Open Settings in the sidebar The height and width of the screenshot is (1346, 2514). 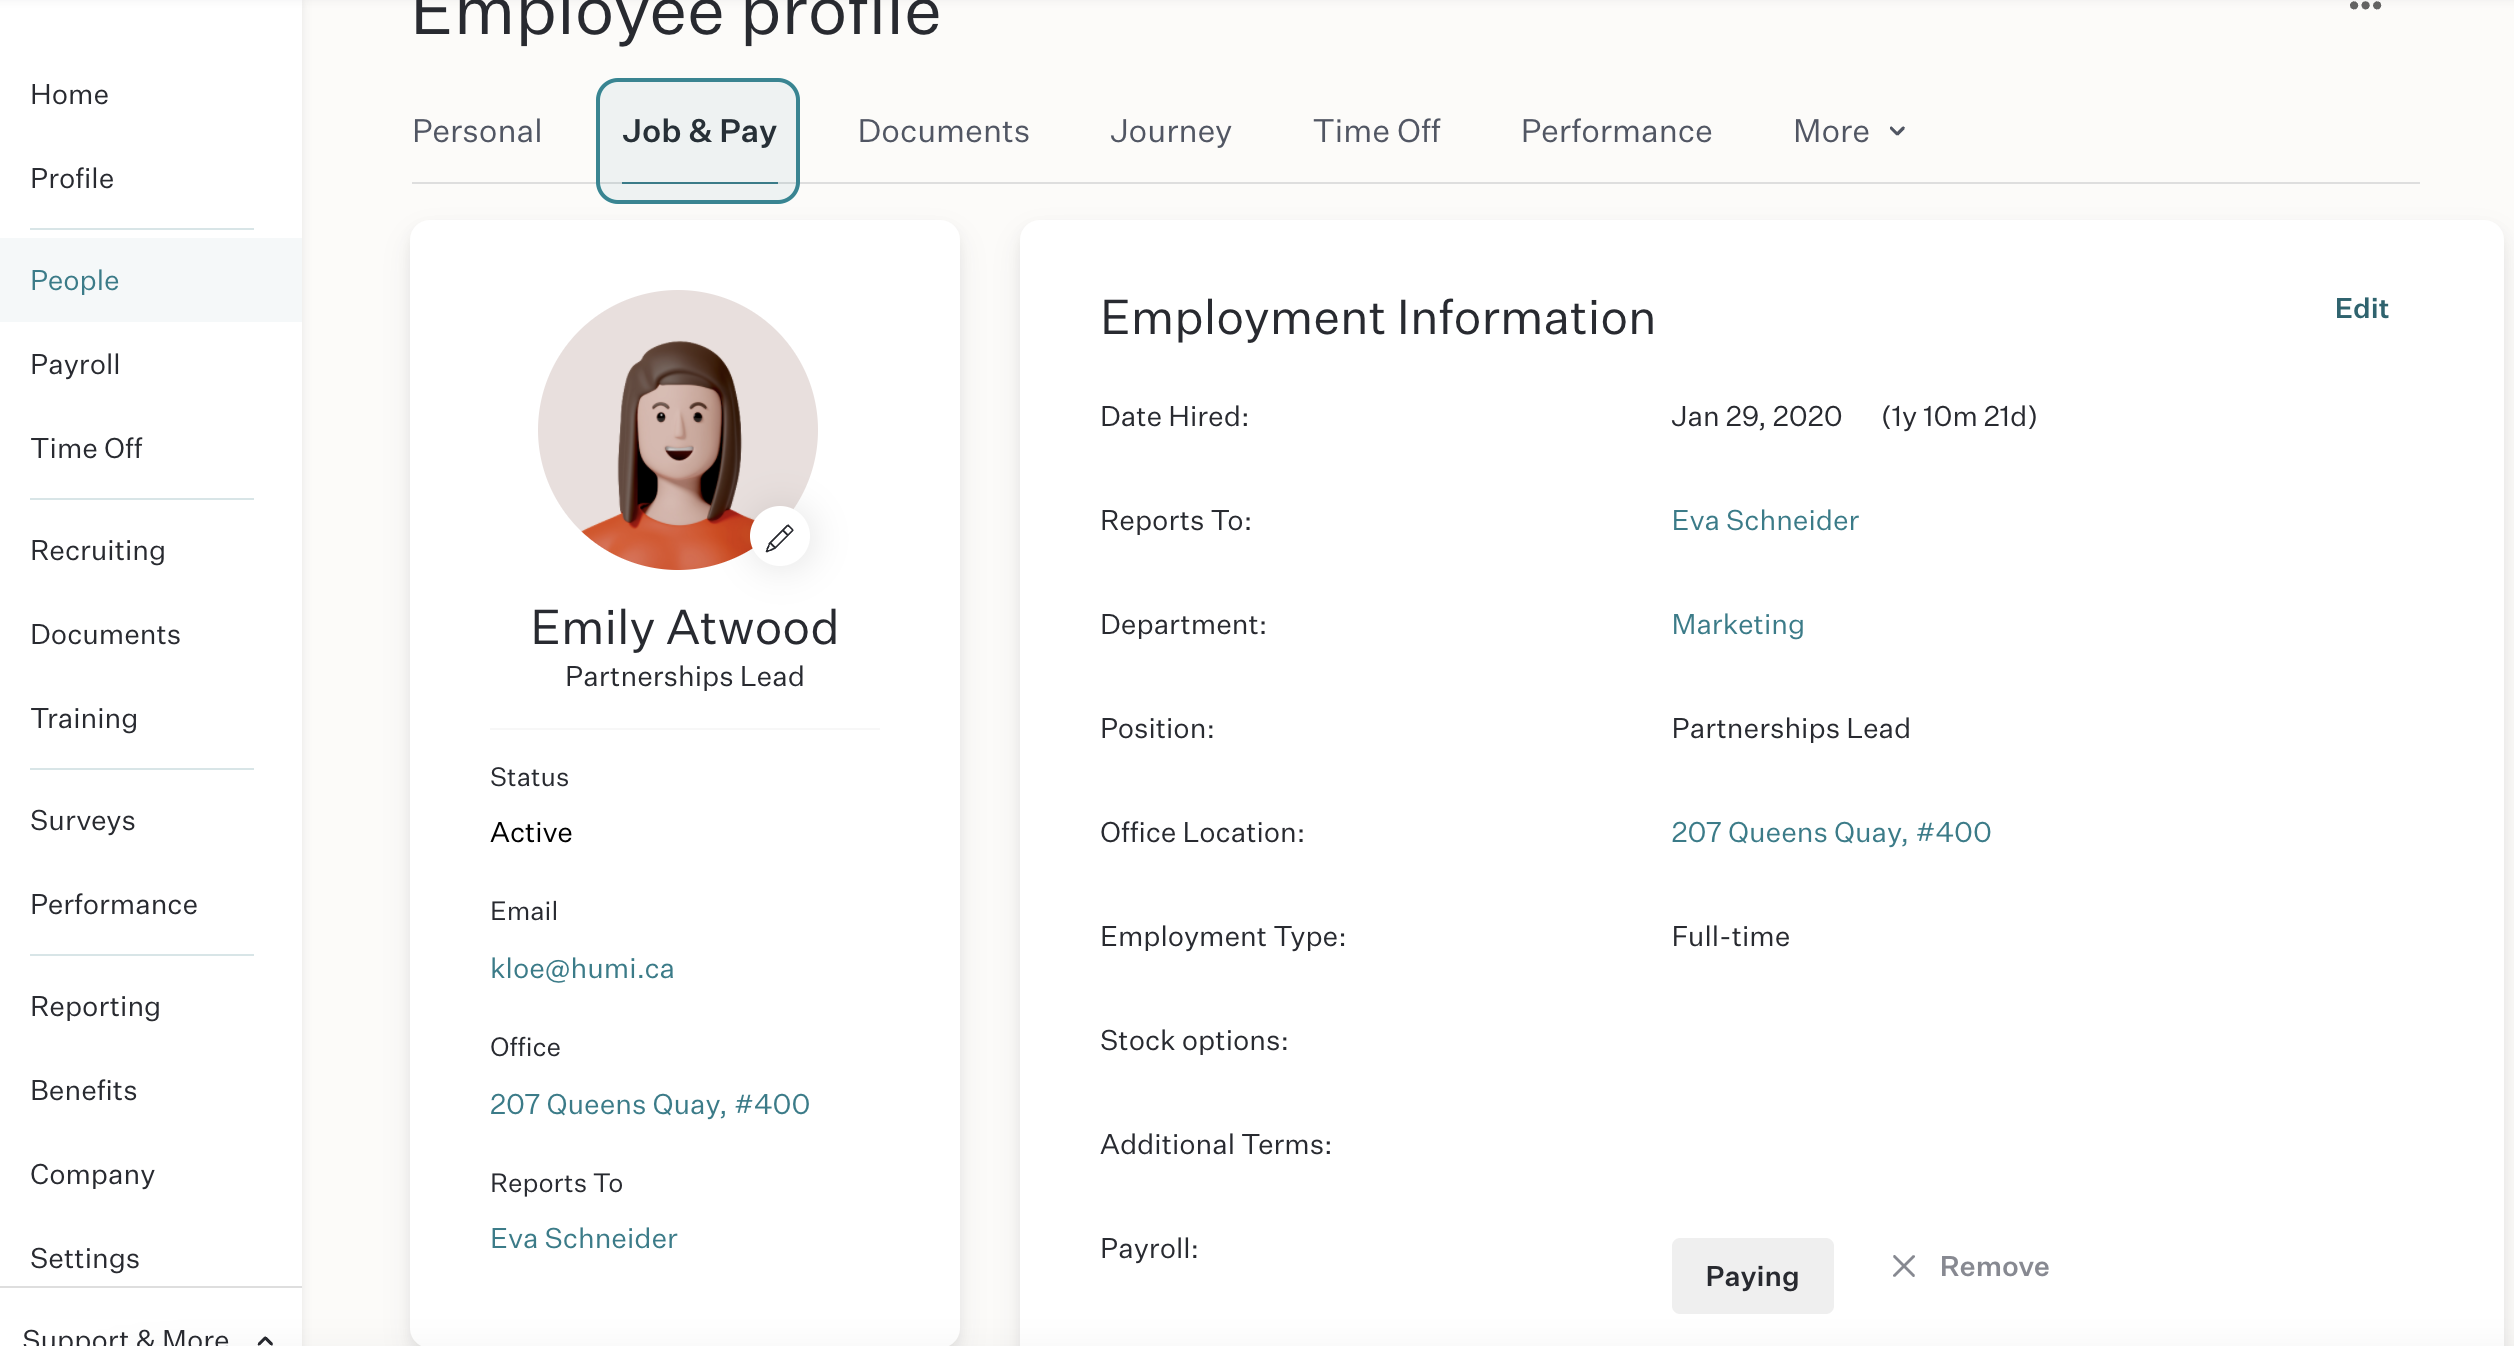85,1258
